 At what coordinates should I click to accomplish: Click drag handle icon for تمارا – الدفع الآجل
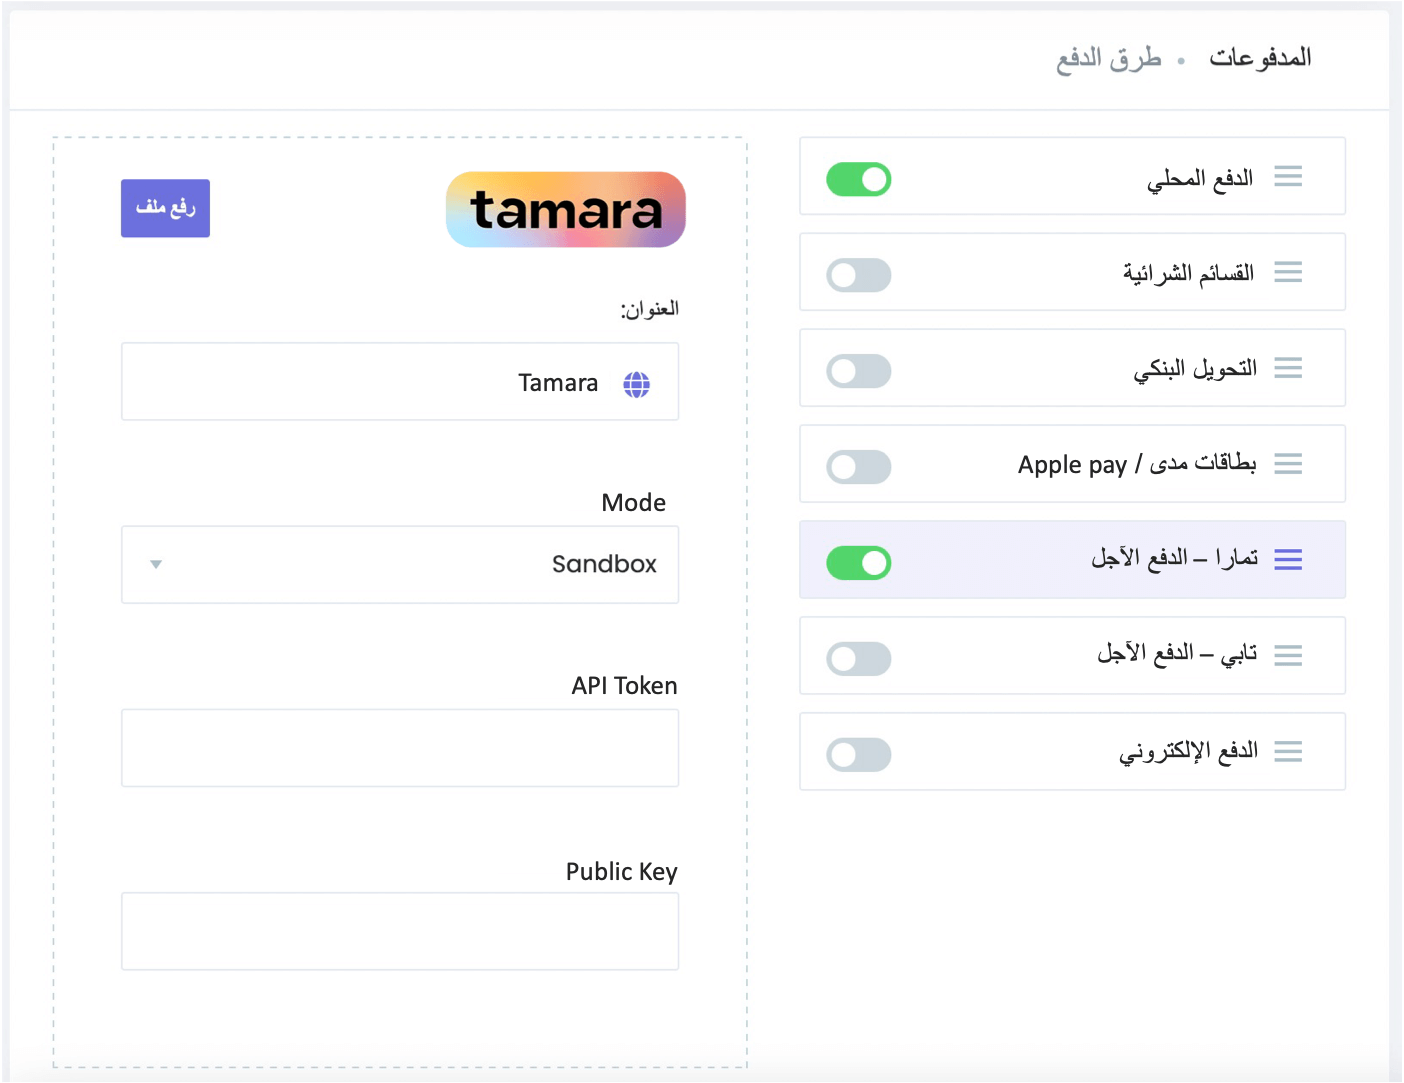pos(1288,560)
